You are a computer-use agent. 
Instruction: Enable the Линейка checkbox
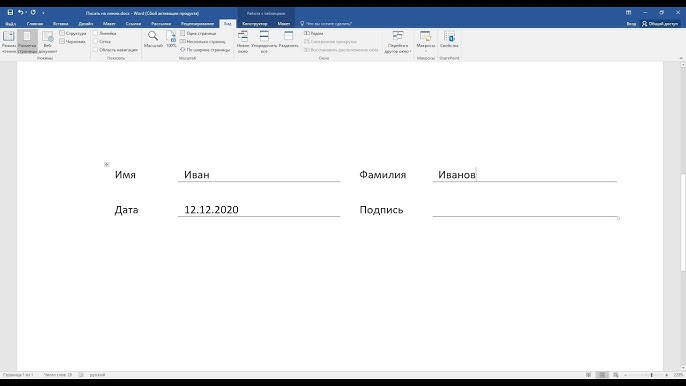click(105, 33)
